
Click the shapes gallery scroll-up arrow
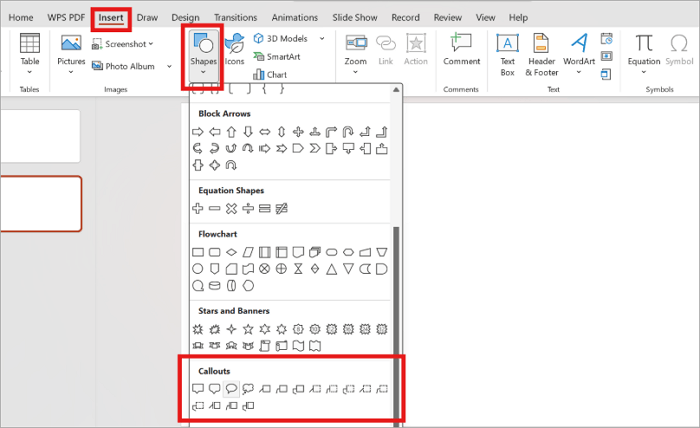tap(396, 90)
